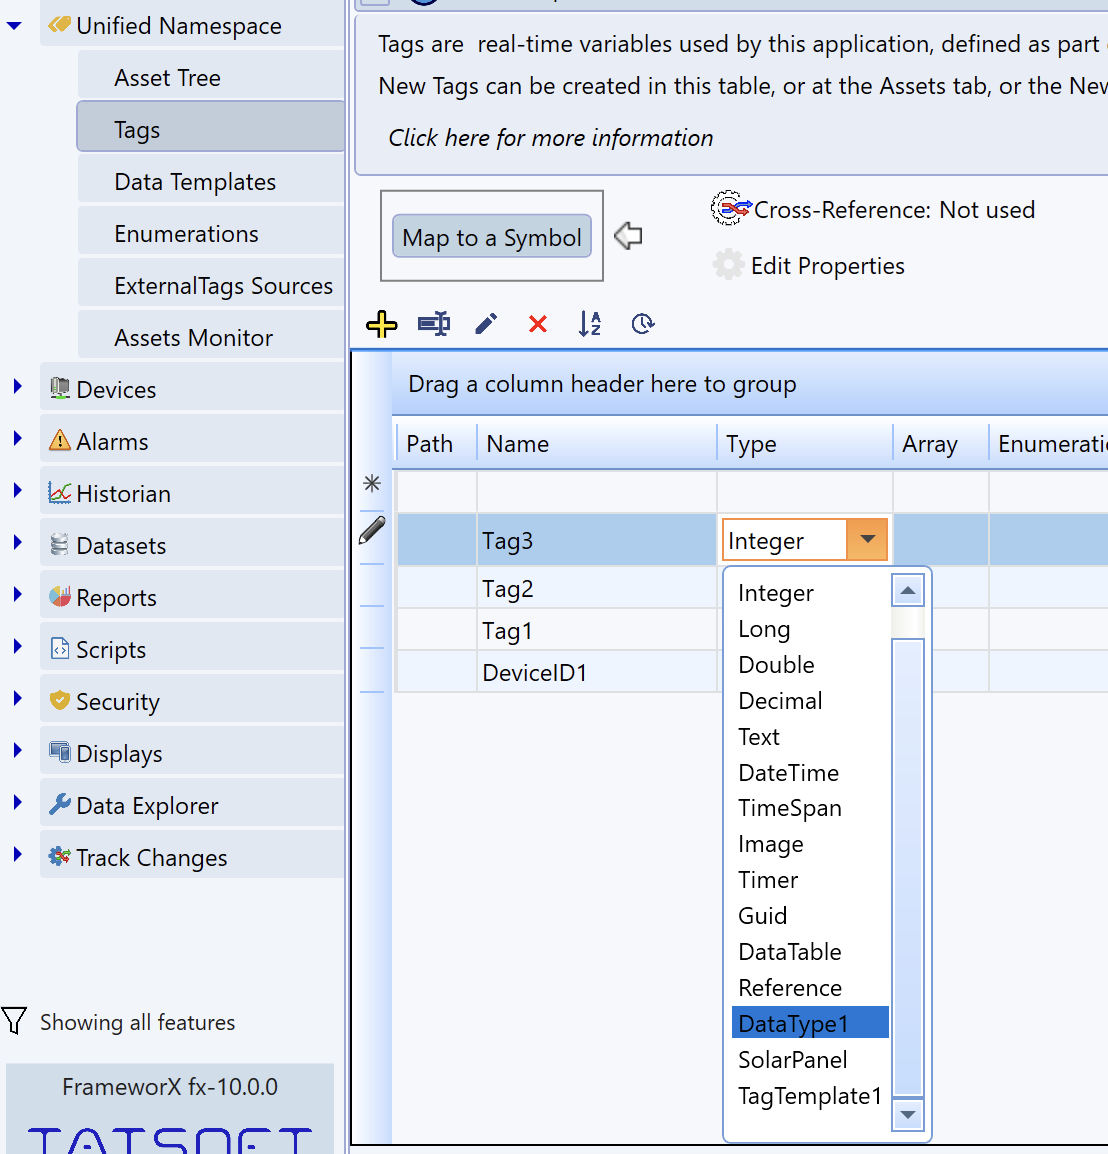Click the filter funnel icon near Showing all features
The height and width of the screenshot is (1154, 1108).
(x=14, y=1021)
